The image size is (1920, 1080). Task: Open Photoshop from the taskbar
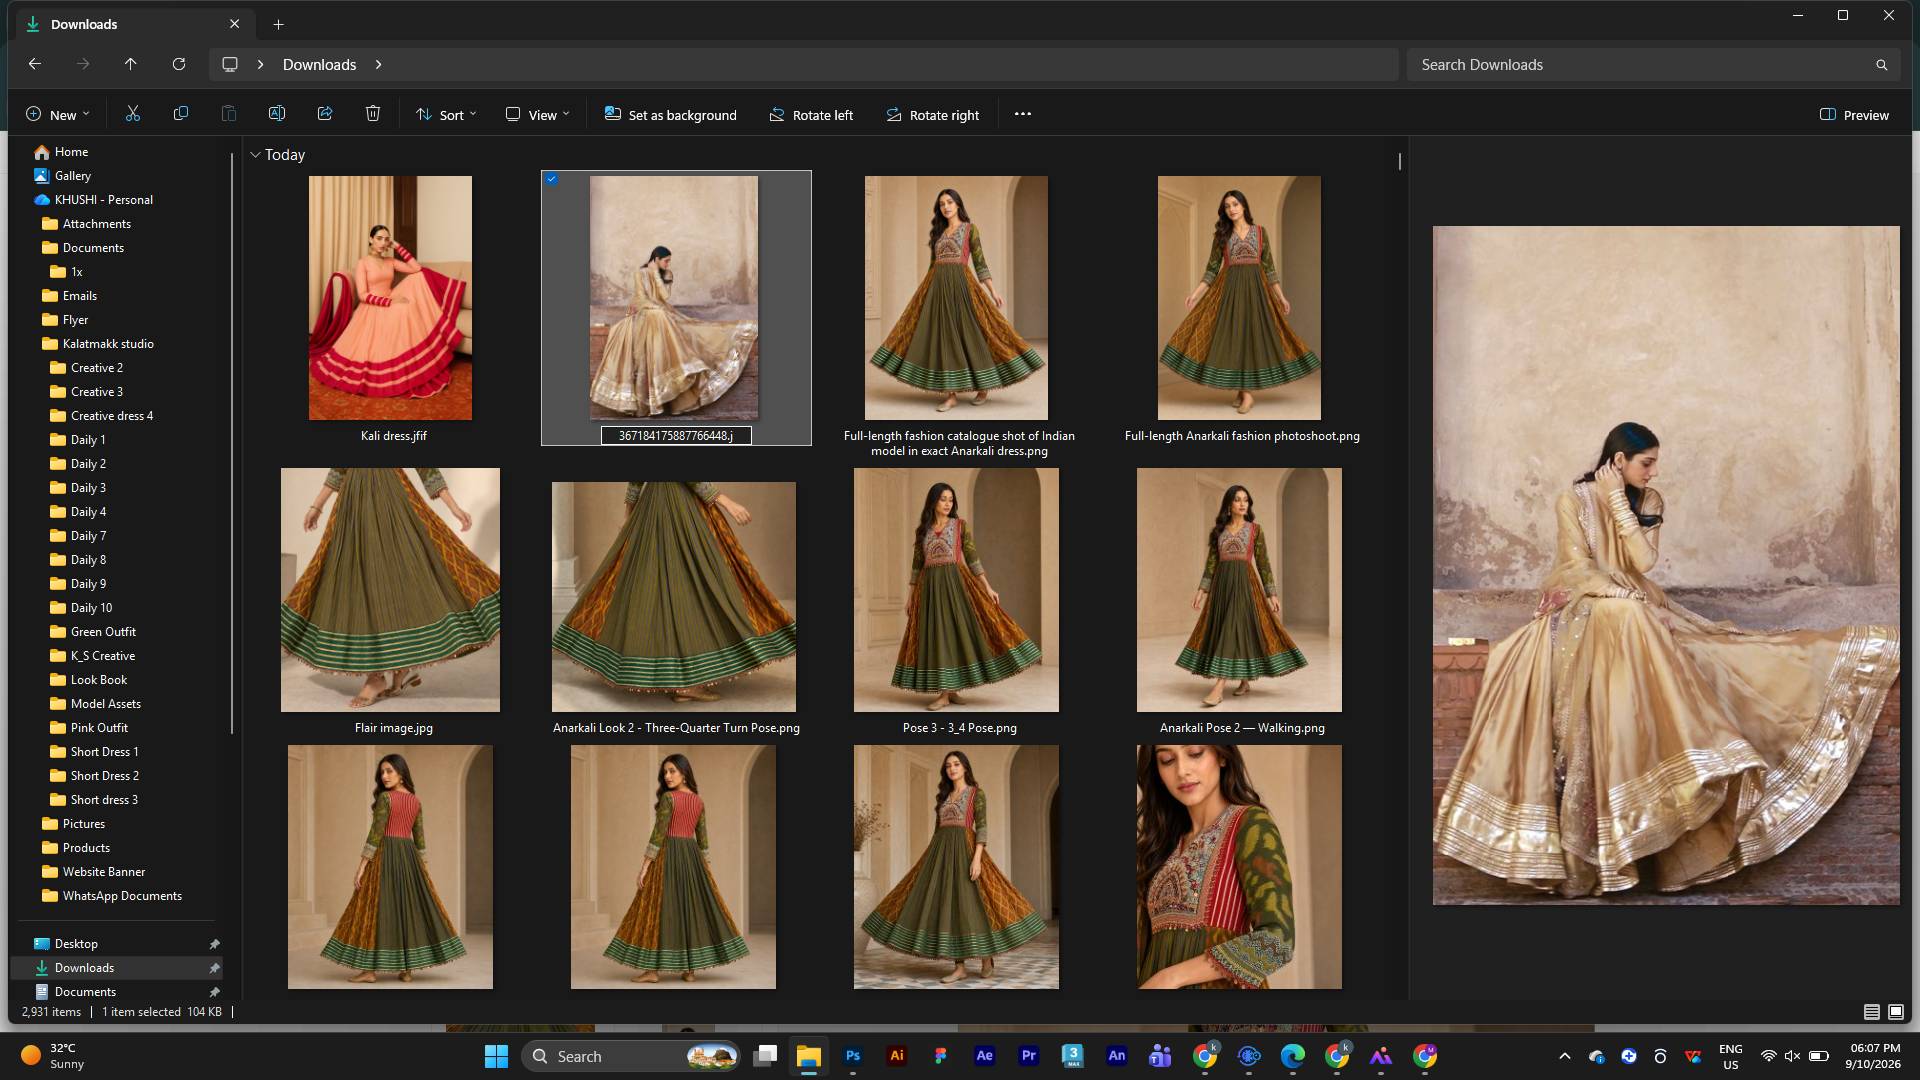point(853,1056)
